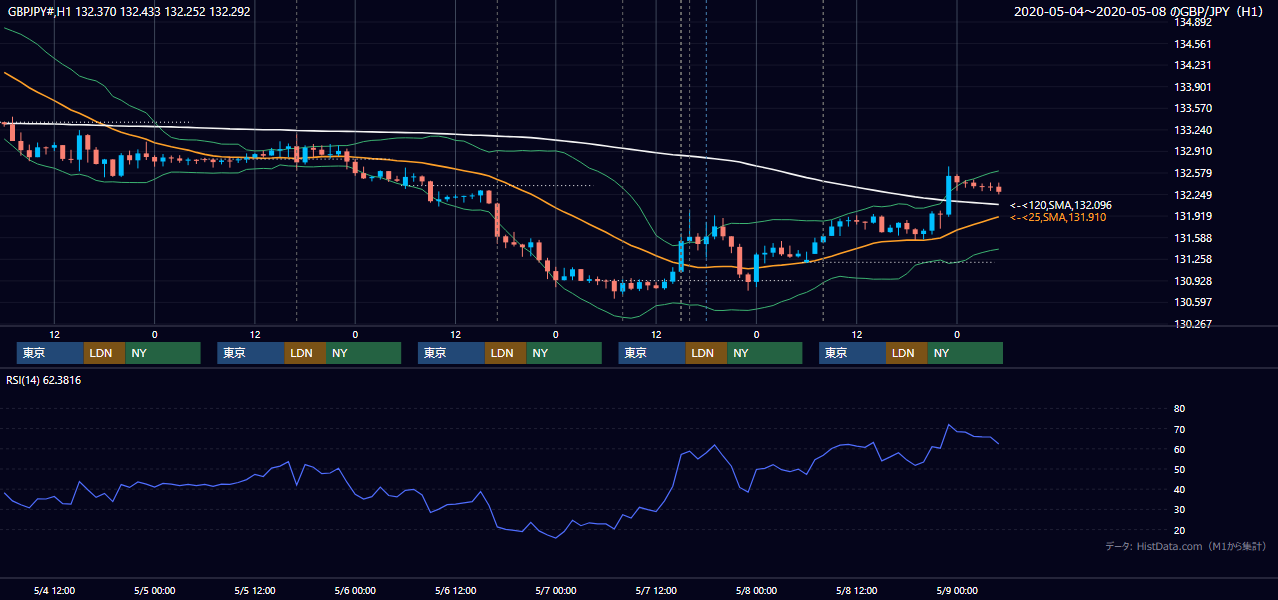Select the 5/6 00:00 time axis label
The width and height of the screenshot is (1278, 600).
tap(355, 590)
